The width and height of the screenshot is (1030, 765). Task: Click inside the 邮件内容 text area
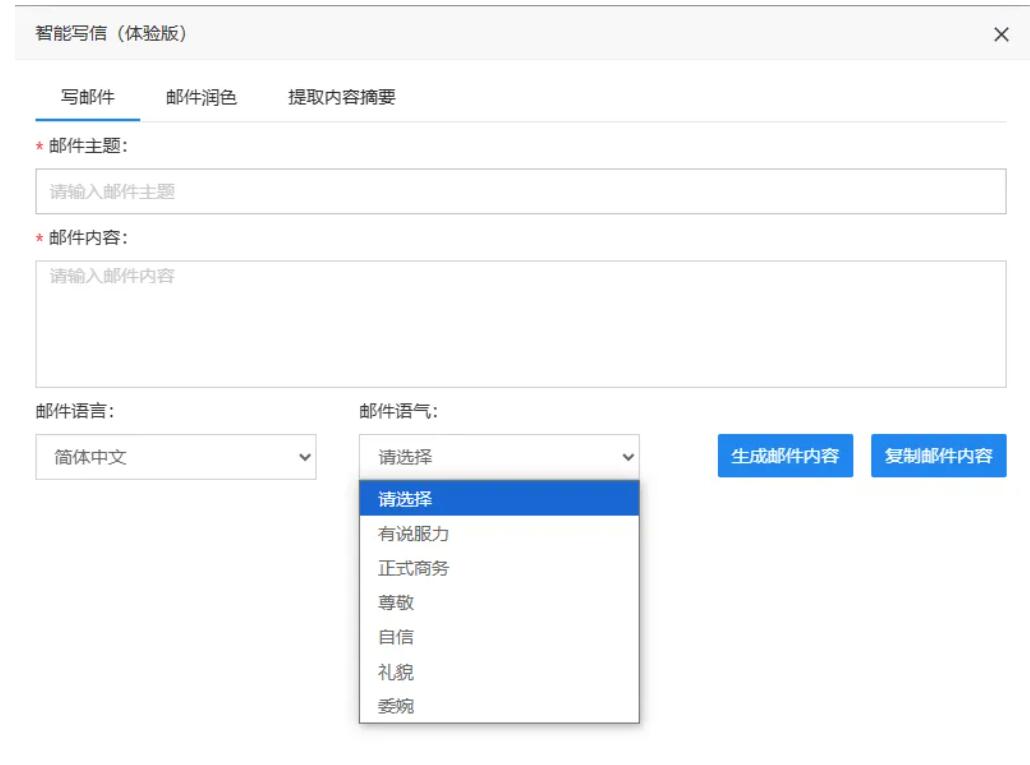click(520, 323)
